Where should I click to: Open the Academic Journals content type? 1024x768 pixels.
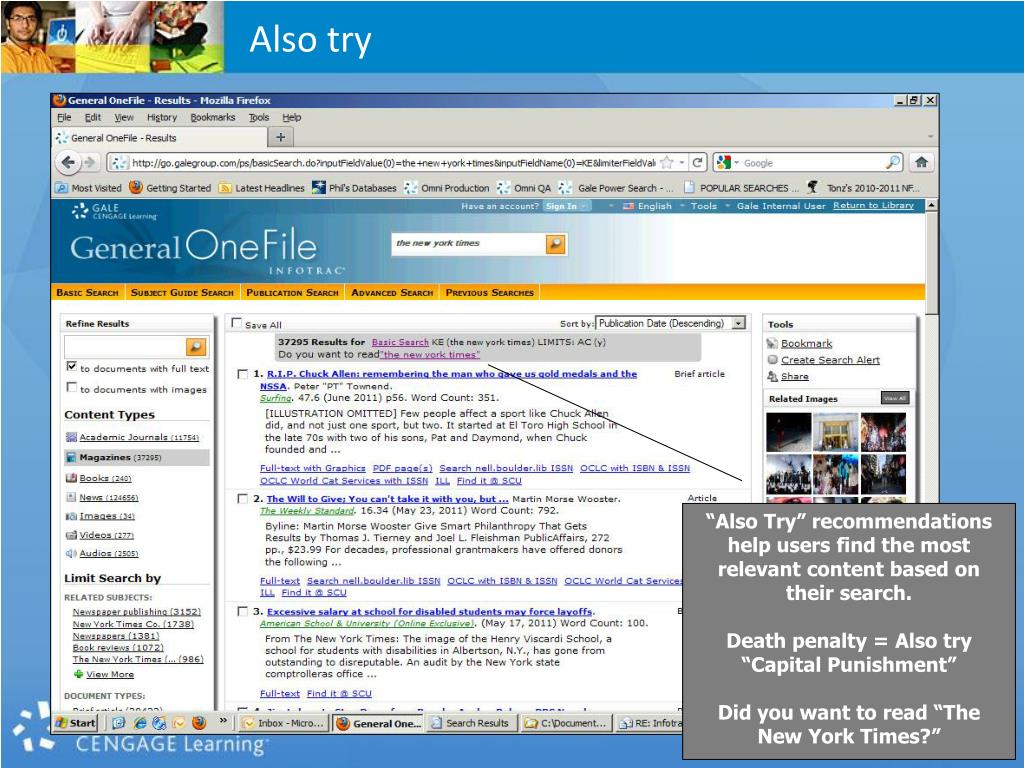[x=138, y=437]
